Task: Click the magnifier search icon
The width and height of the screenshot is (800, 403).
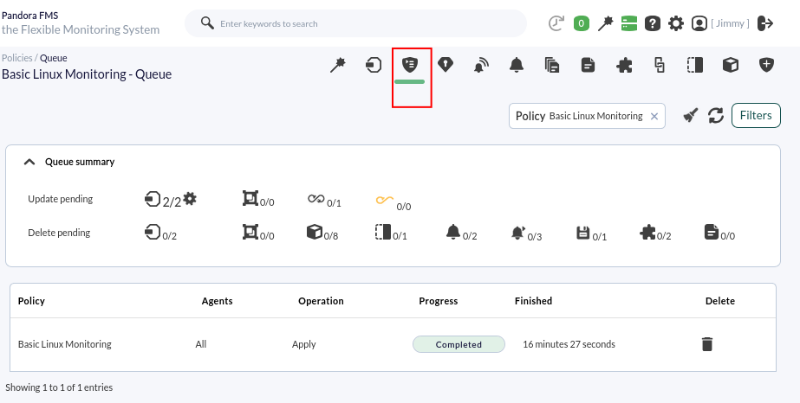Action: [x=207, y=23]
